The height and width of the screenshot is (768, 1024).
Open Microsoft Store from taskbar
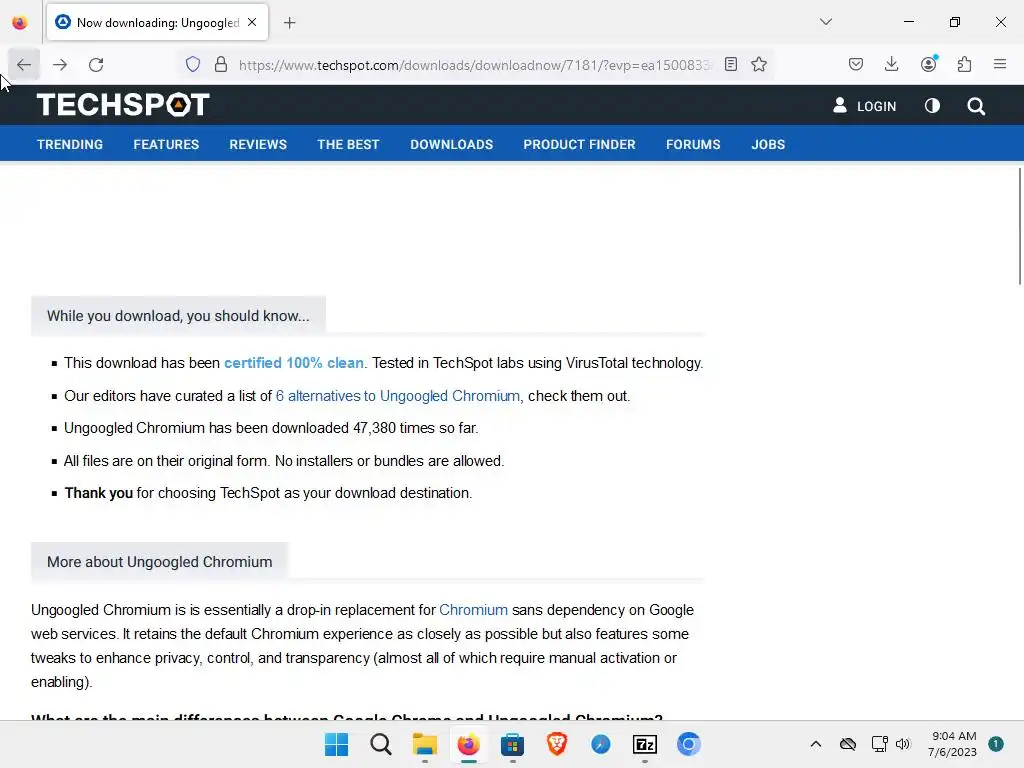[513, 744]
